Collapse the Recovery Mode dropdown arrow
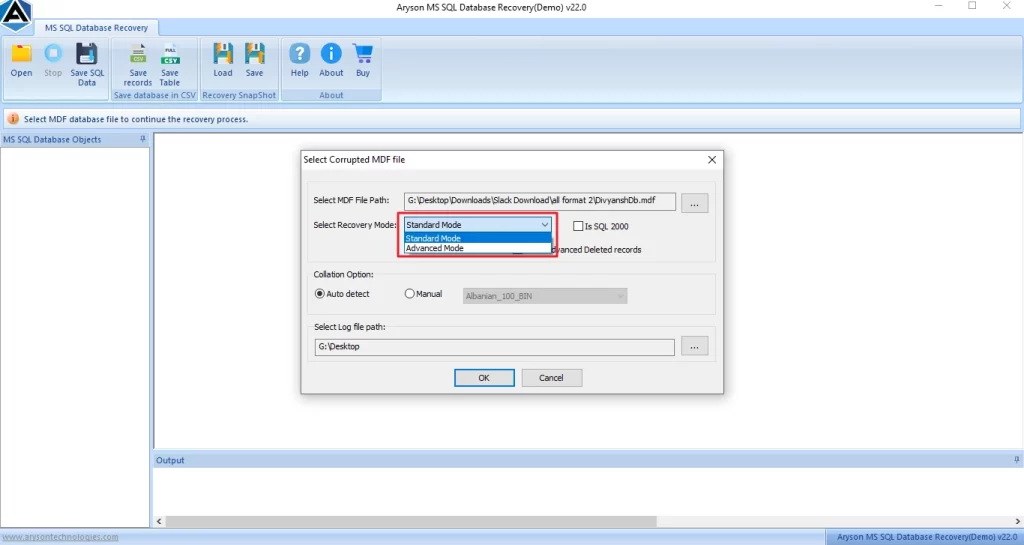 545,225
